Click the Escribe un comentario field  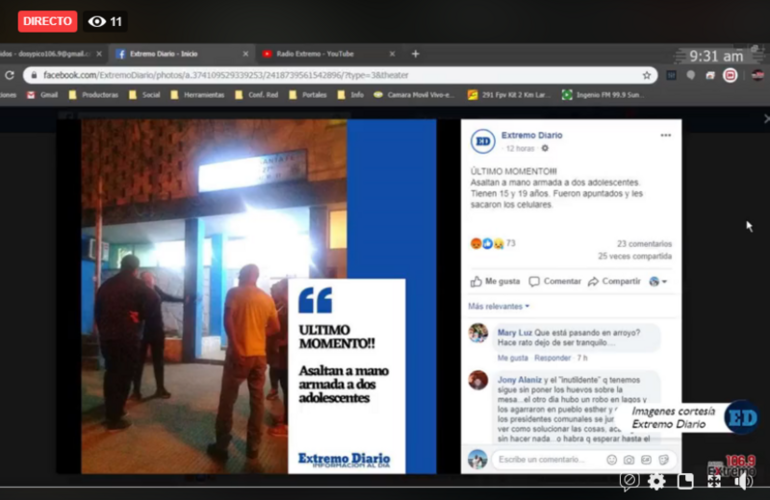(x=584, y=459)
